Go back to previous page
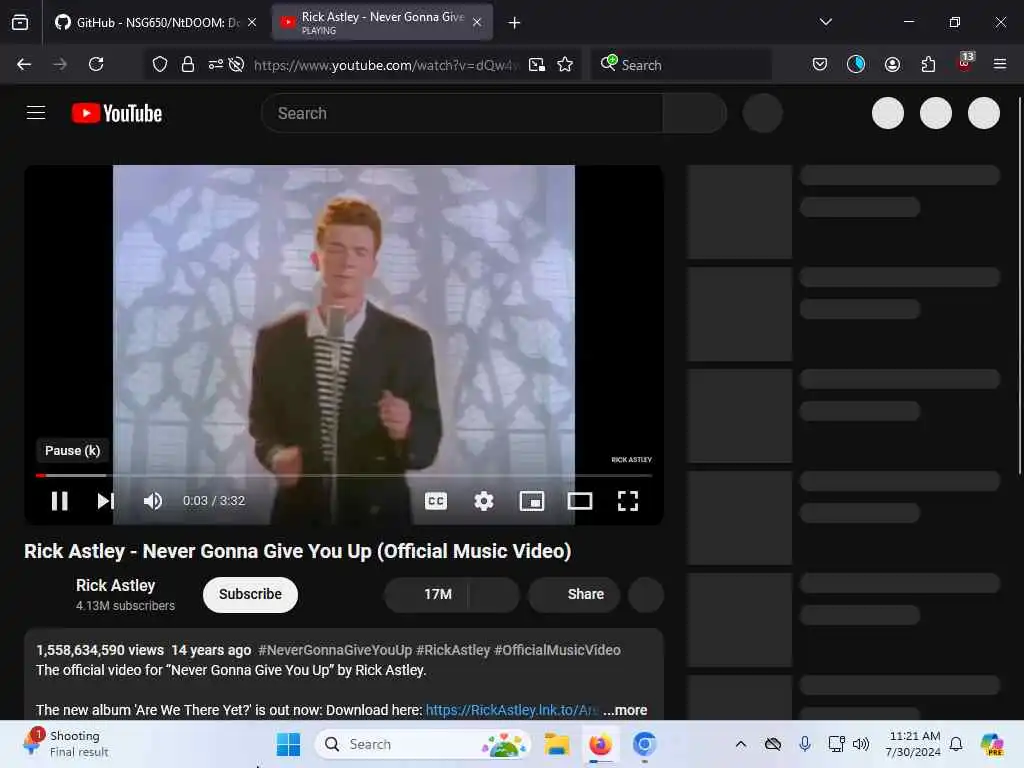 [24, 64]
